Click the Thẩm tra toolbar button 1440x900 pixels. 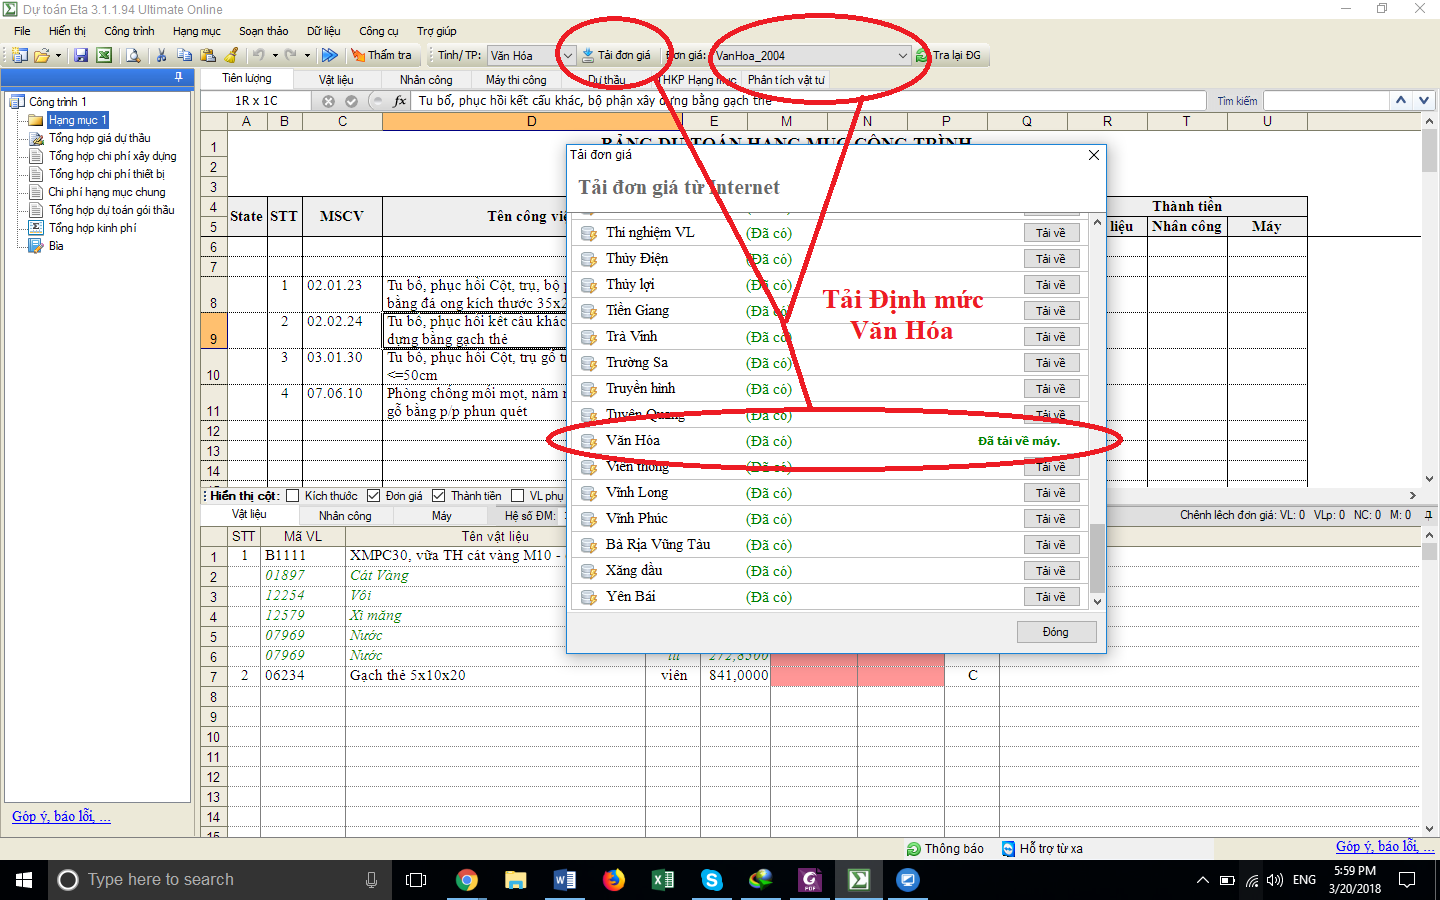[380, 56]
